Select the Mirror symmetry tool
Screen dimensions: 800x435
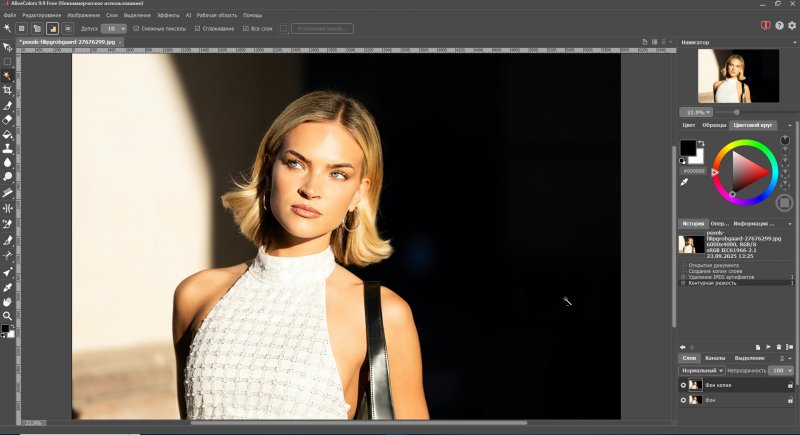click(7, 208)
